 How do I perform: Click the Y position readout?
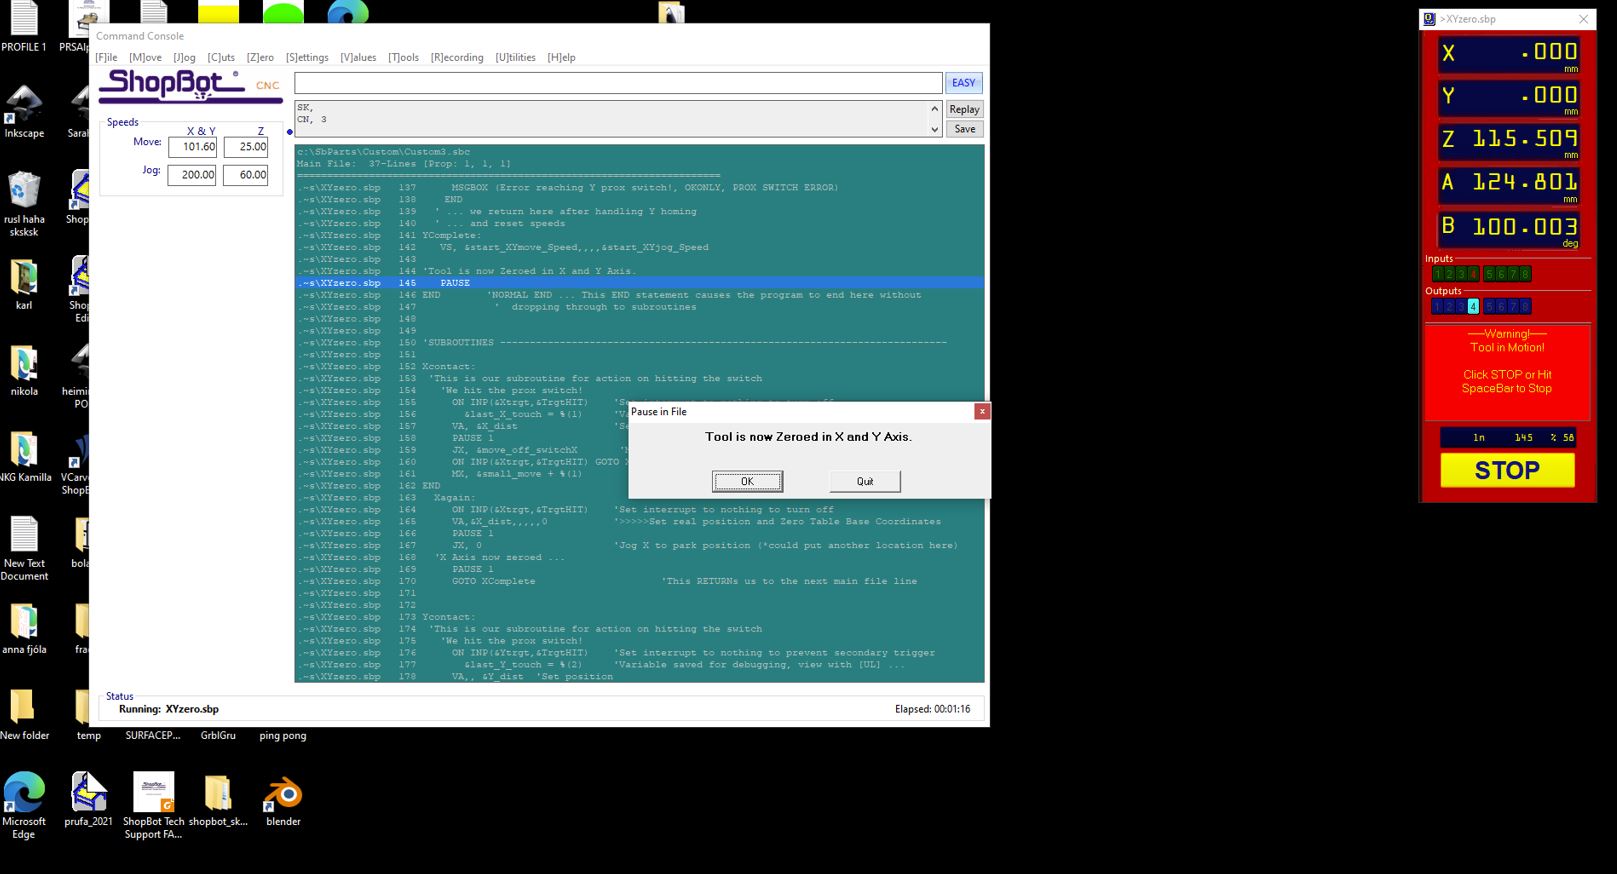click(1508, 97)
